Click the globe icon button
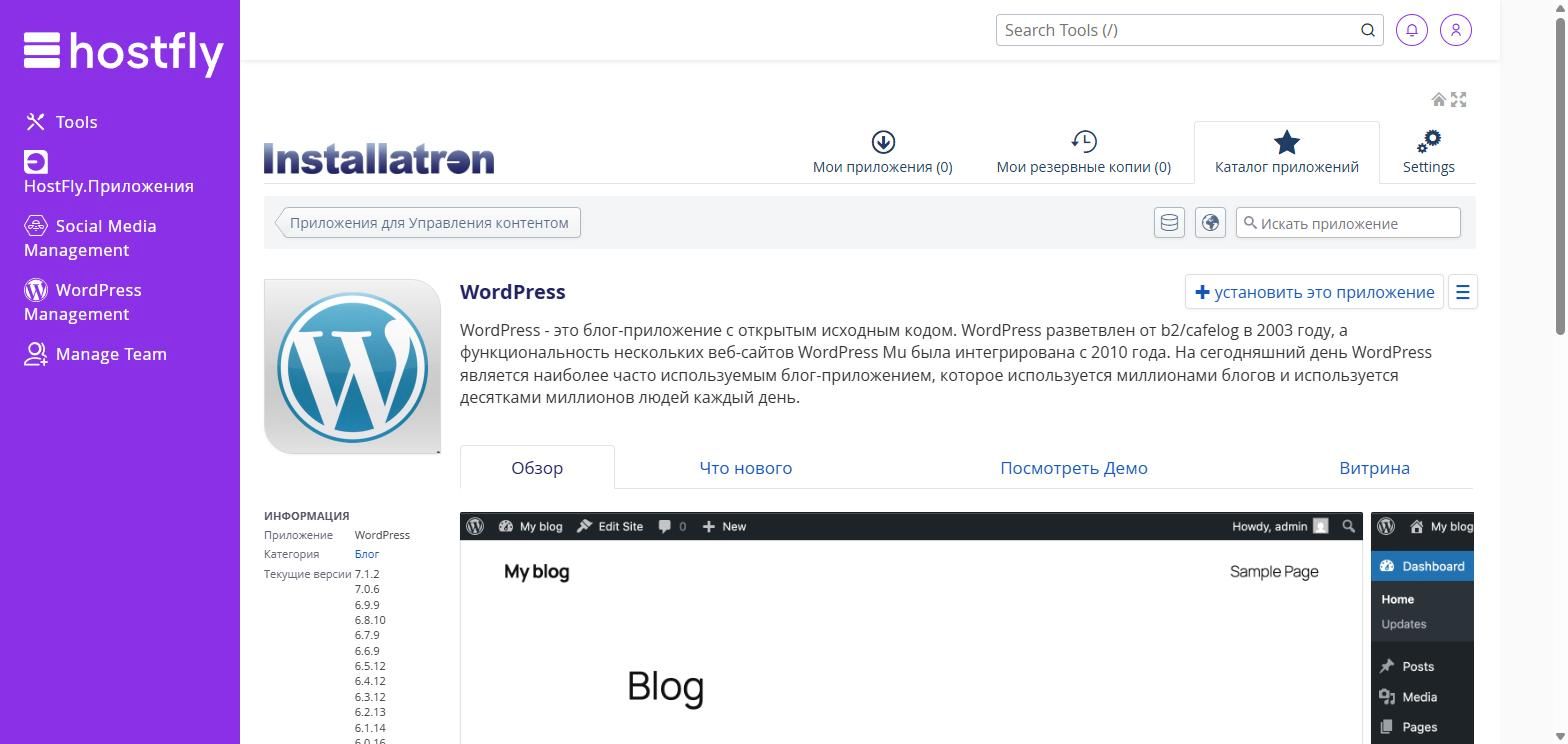This screenshot has height=744, width=1568. (x=1210, y=222)
